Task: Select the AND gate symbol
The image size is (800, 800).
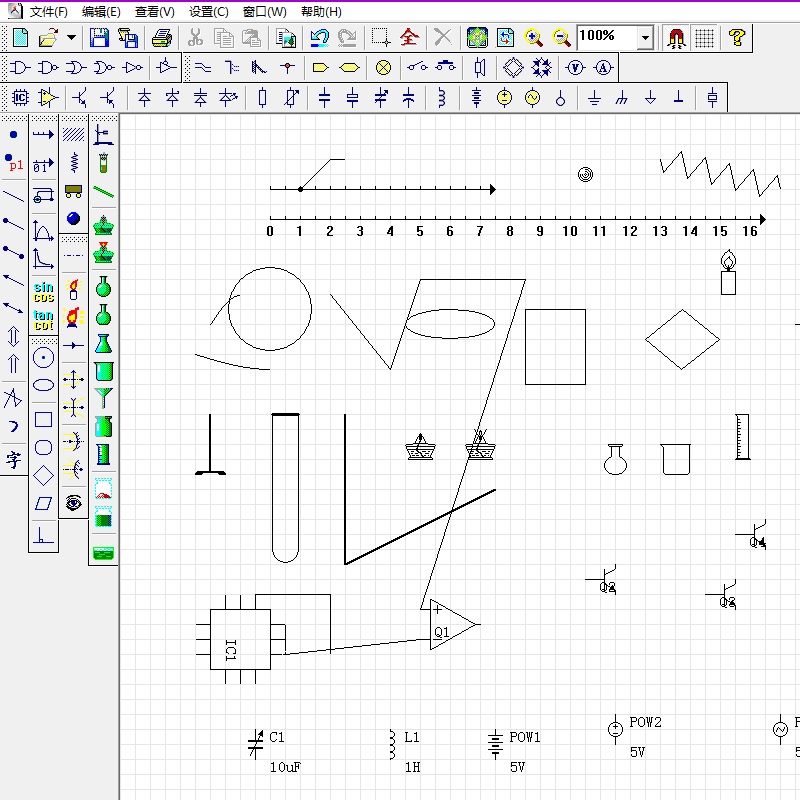Action: coord(20,67)
